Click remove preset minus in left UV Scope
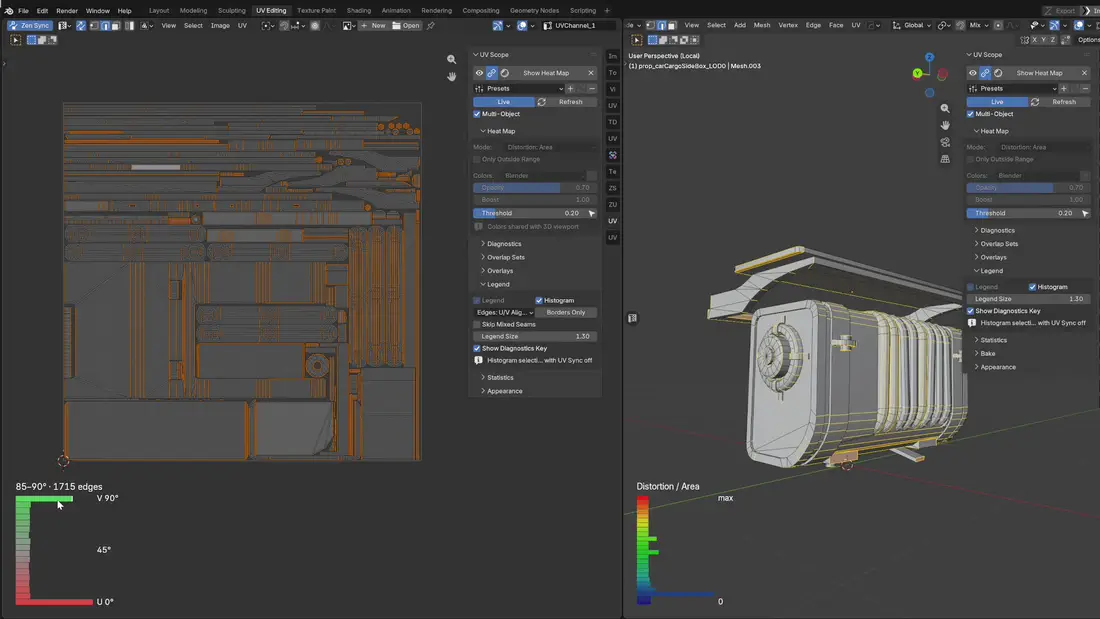Viewport: 1100px width, 619px height. point(591,88)
